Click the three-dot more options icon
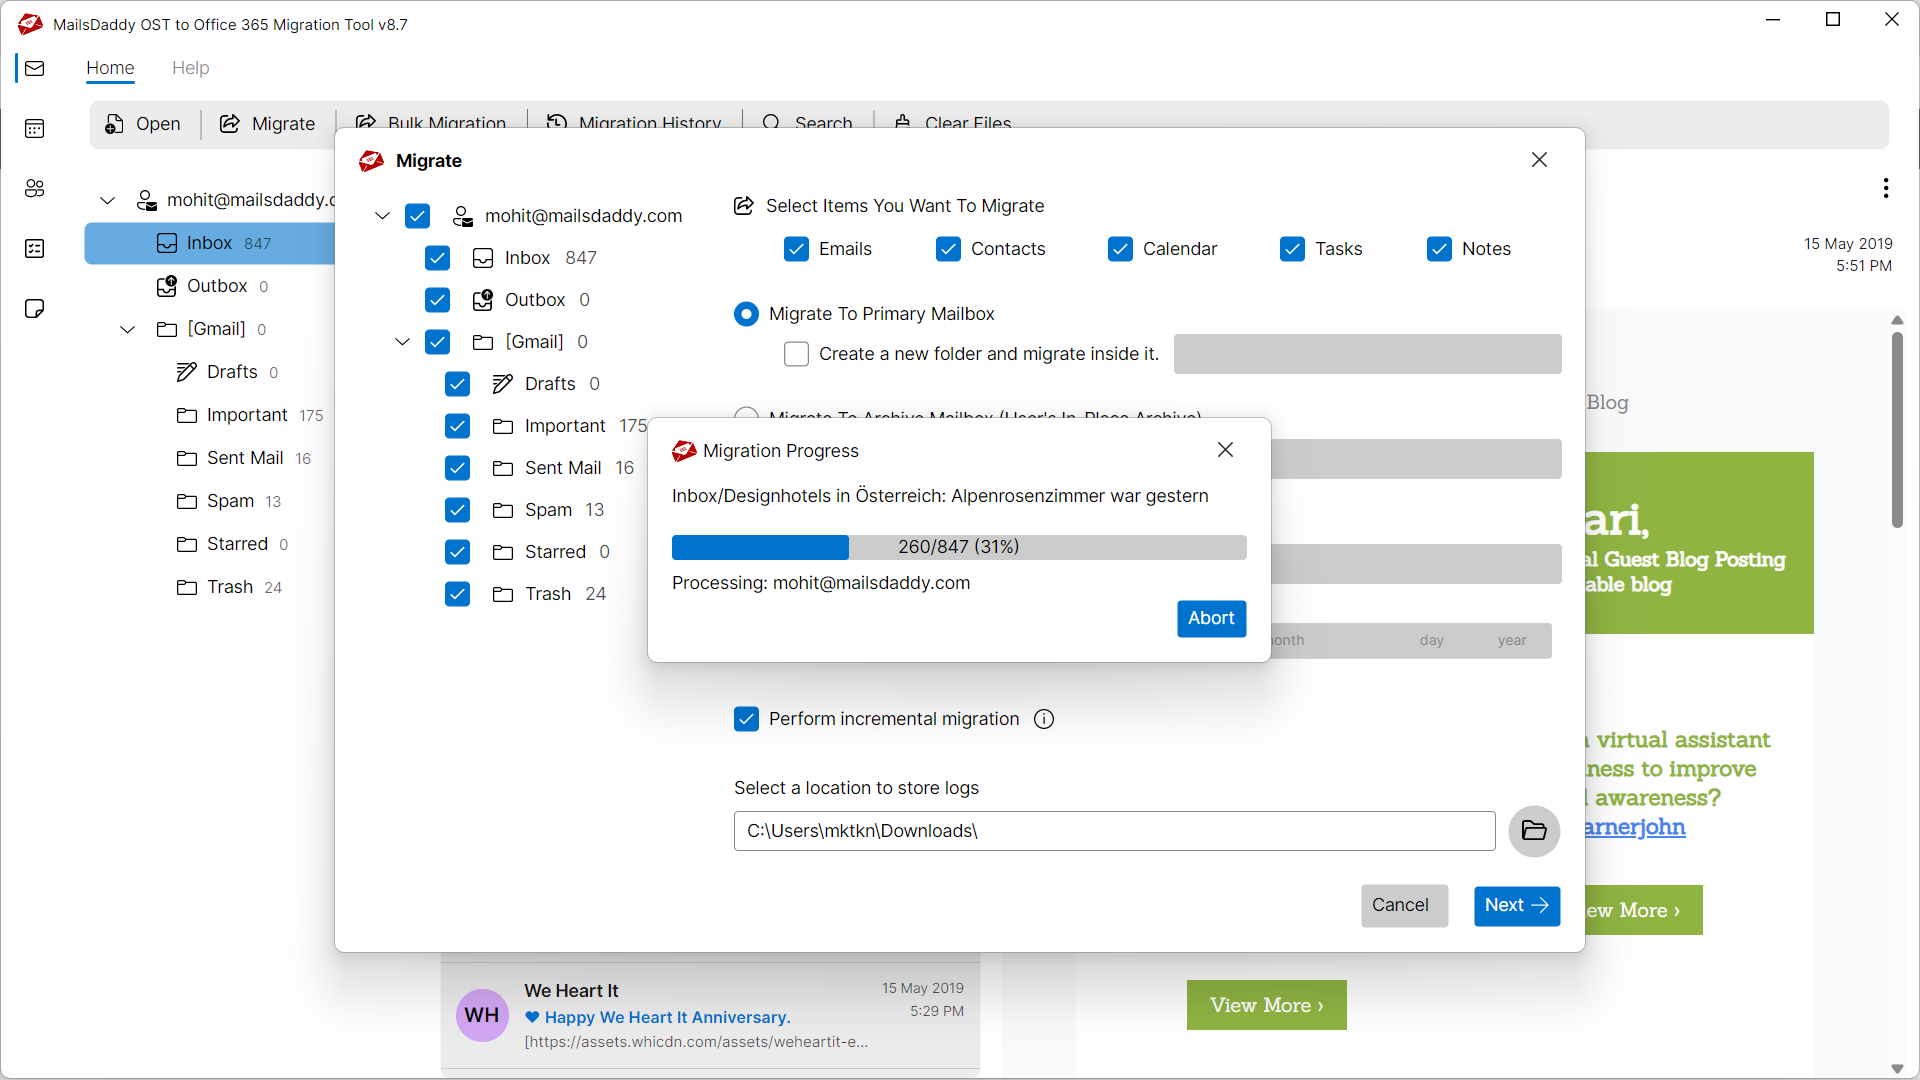The image size is (1920, 1080). point(1886,188)
